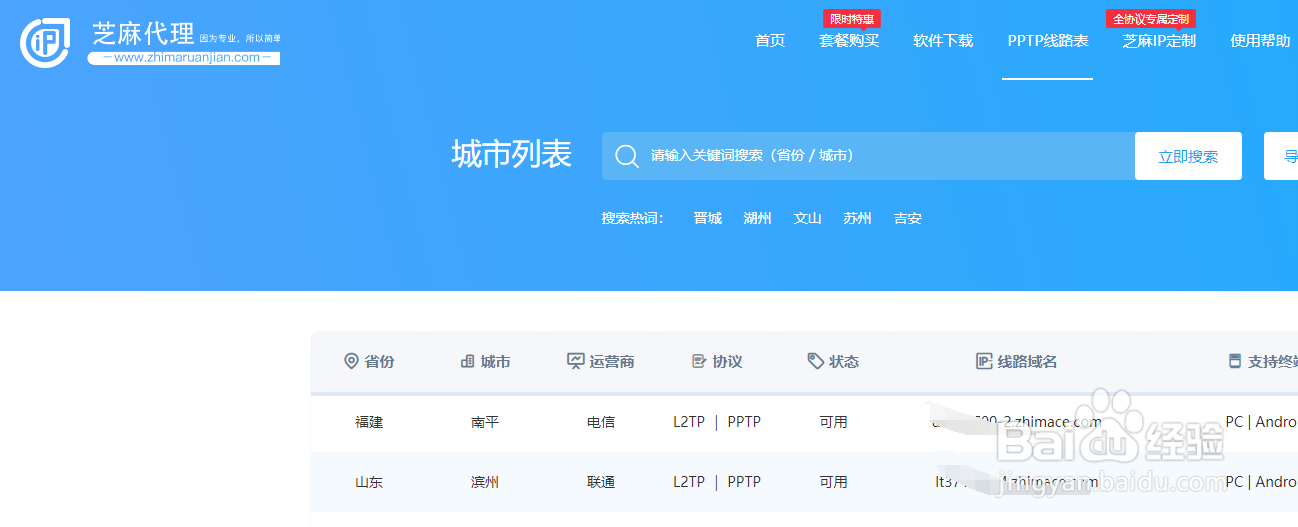This screenshot has width=1298, height=527.
Task: Click the 立即搜索 button
Action: (x=1188, y=156)
